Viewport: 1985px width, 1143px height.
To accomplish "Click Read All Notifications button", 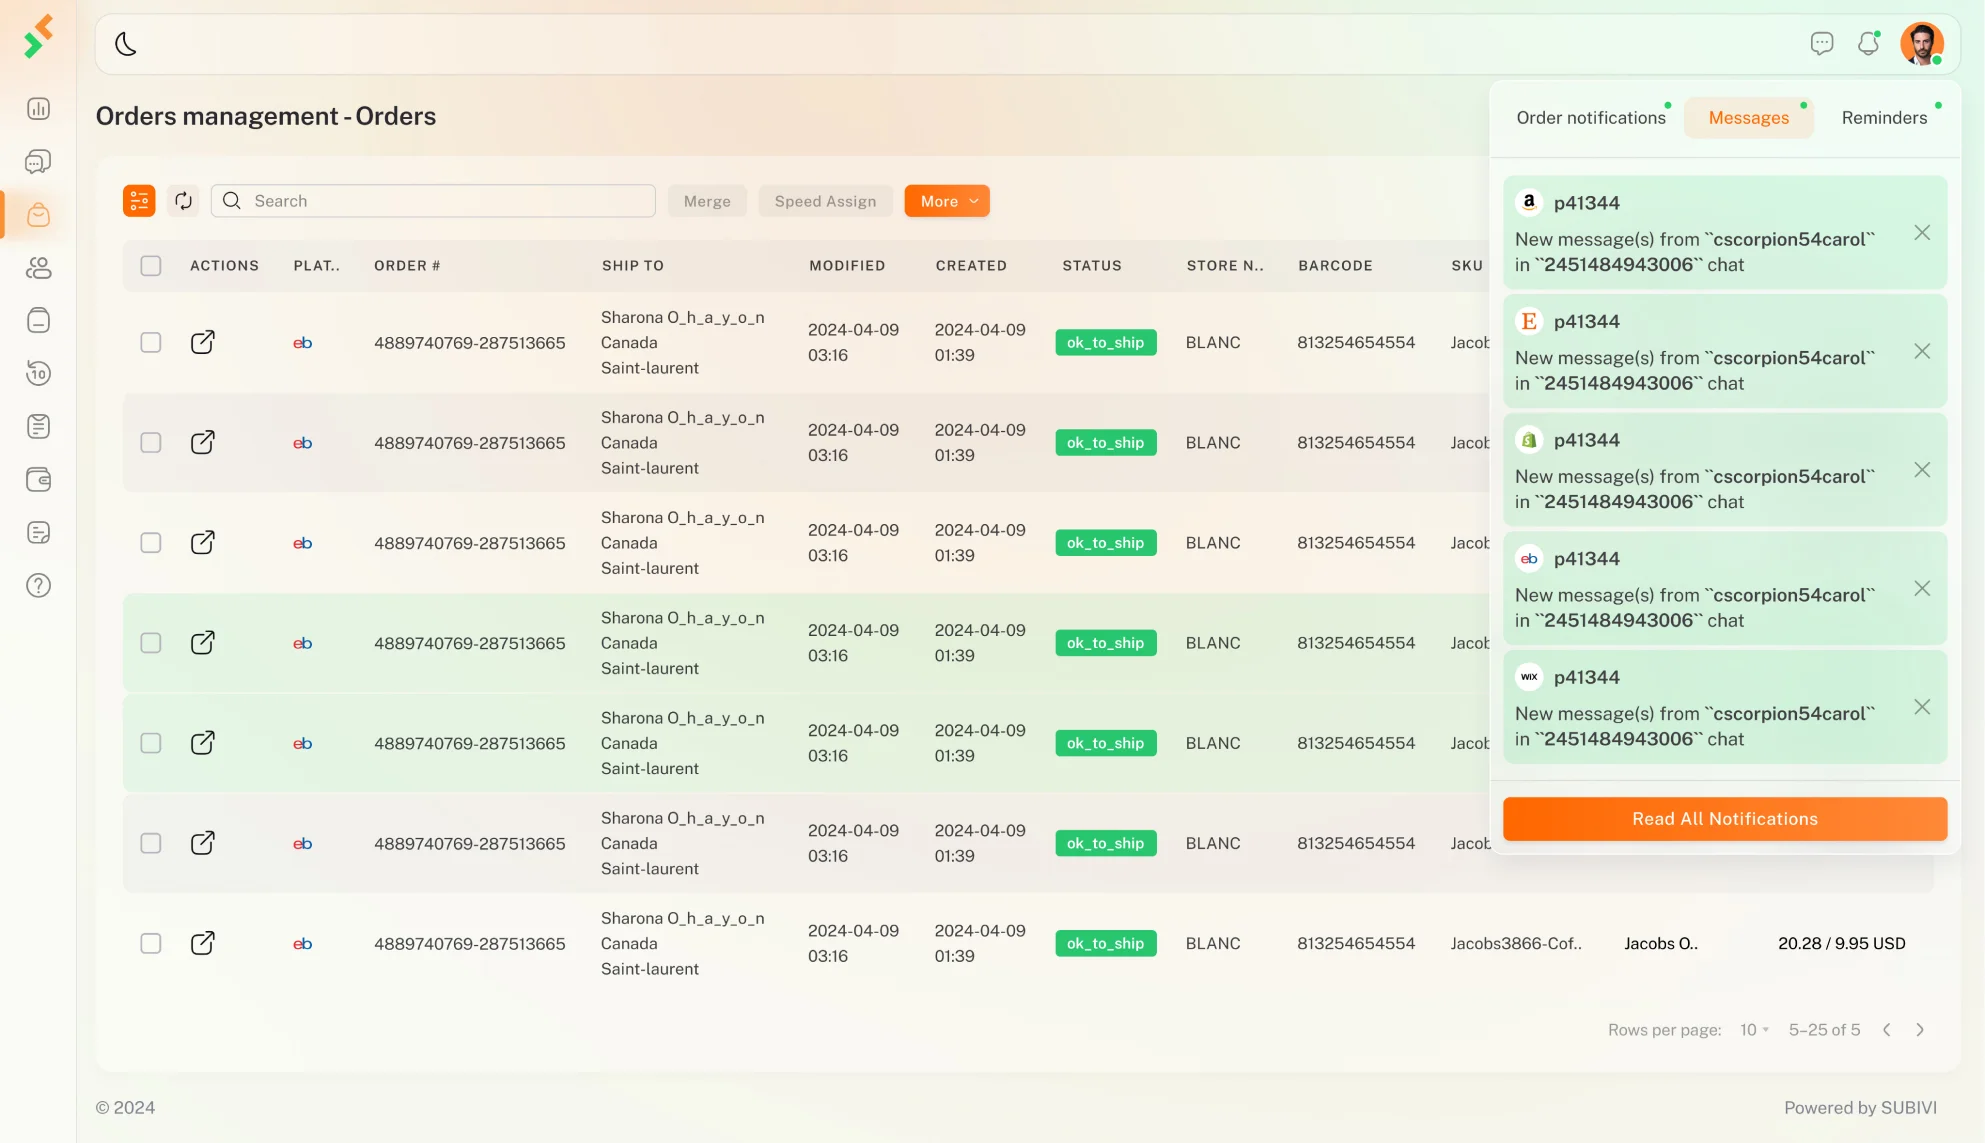I will 1724,819.
